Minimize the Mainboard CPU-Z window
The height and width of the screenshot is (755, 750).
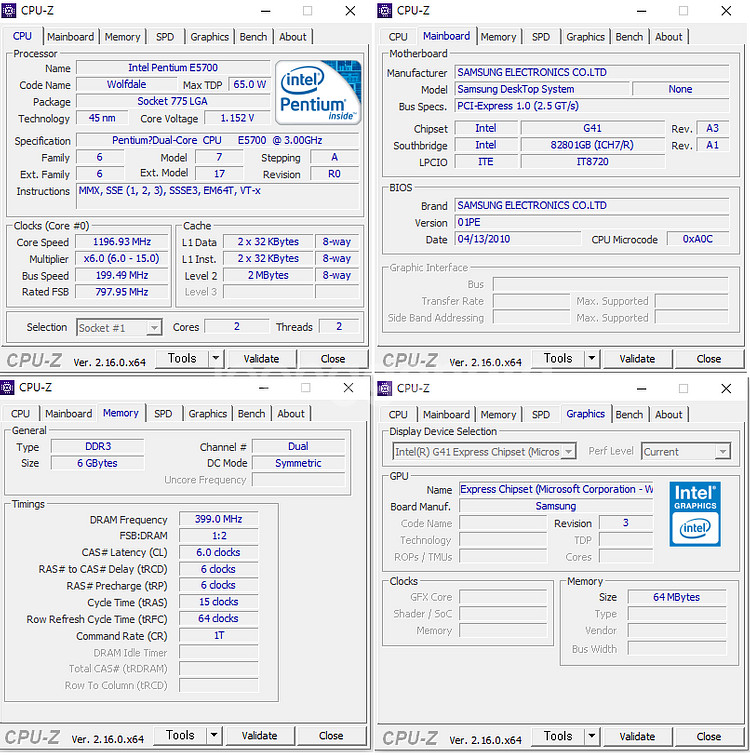pos(641,11)
